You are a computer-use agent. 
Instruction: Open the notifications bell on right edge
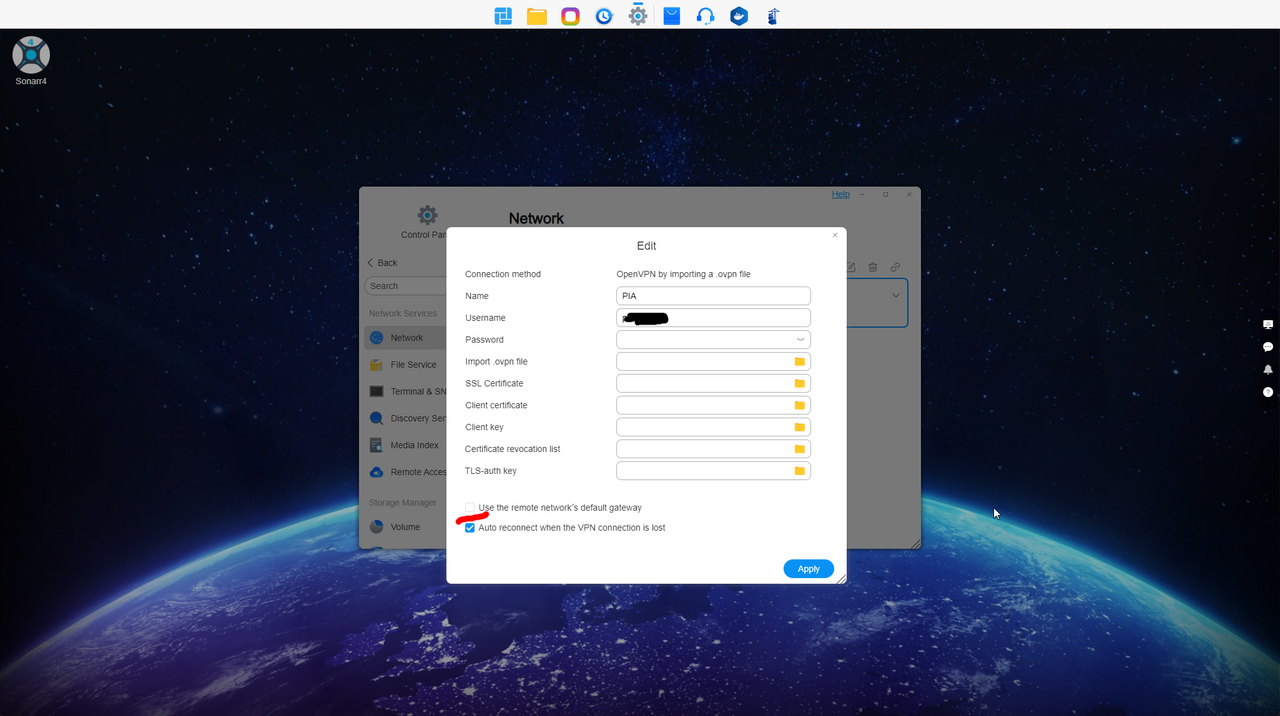(x=1268, y=369)
